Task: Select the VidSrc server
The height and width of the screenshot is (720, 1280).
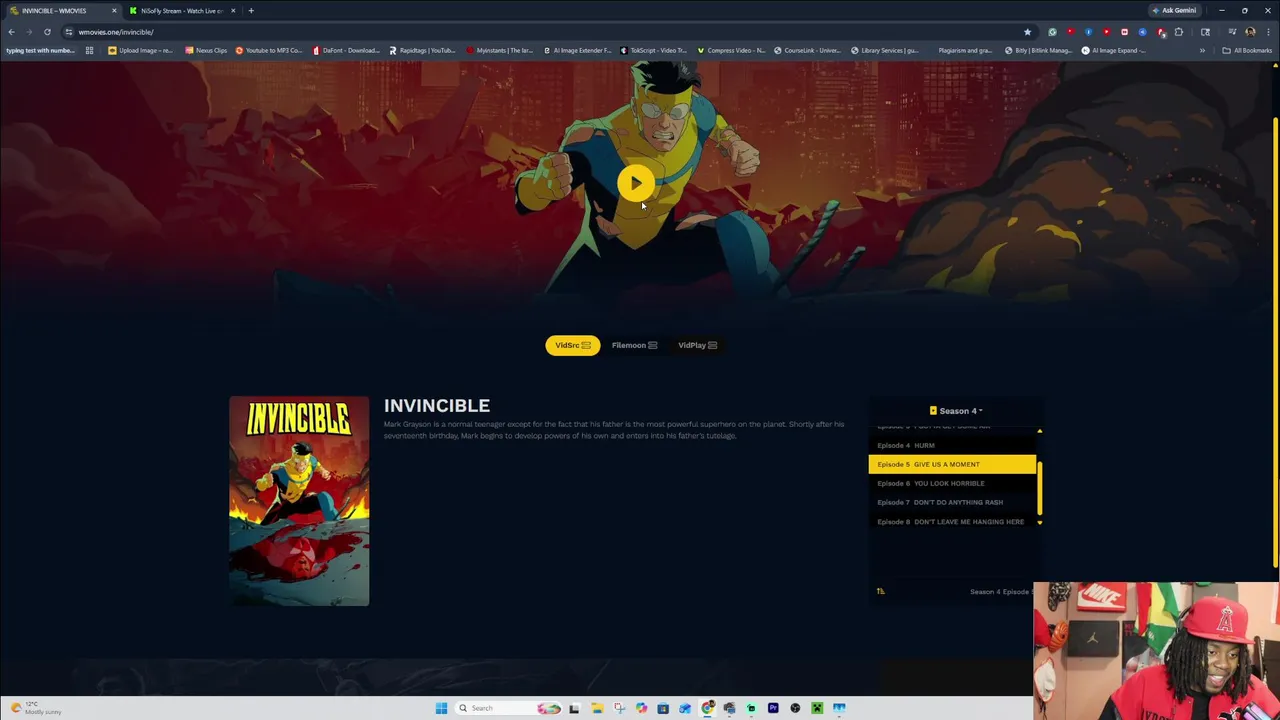Action: point(572,345)
